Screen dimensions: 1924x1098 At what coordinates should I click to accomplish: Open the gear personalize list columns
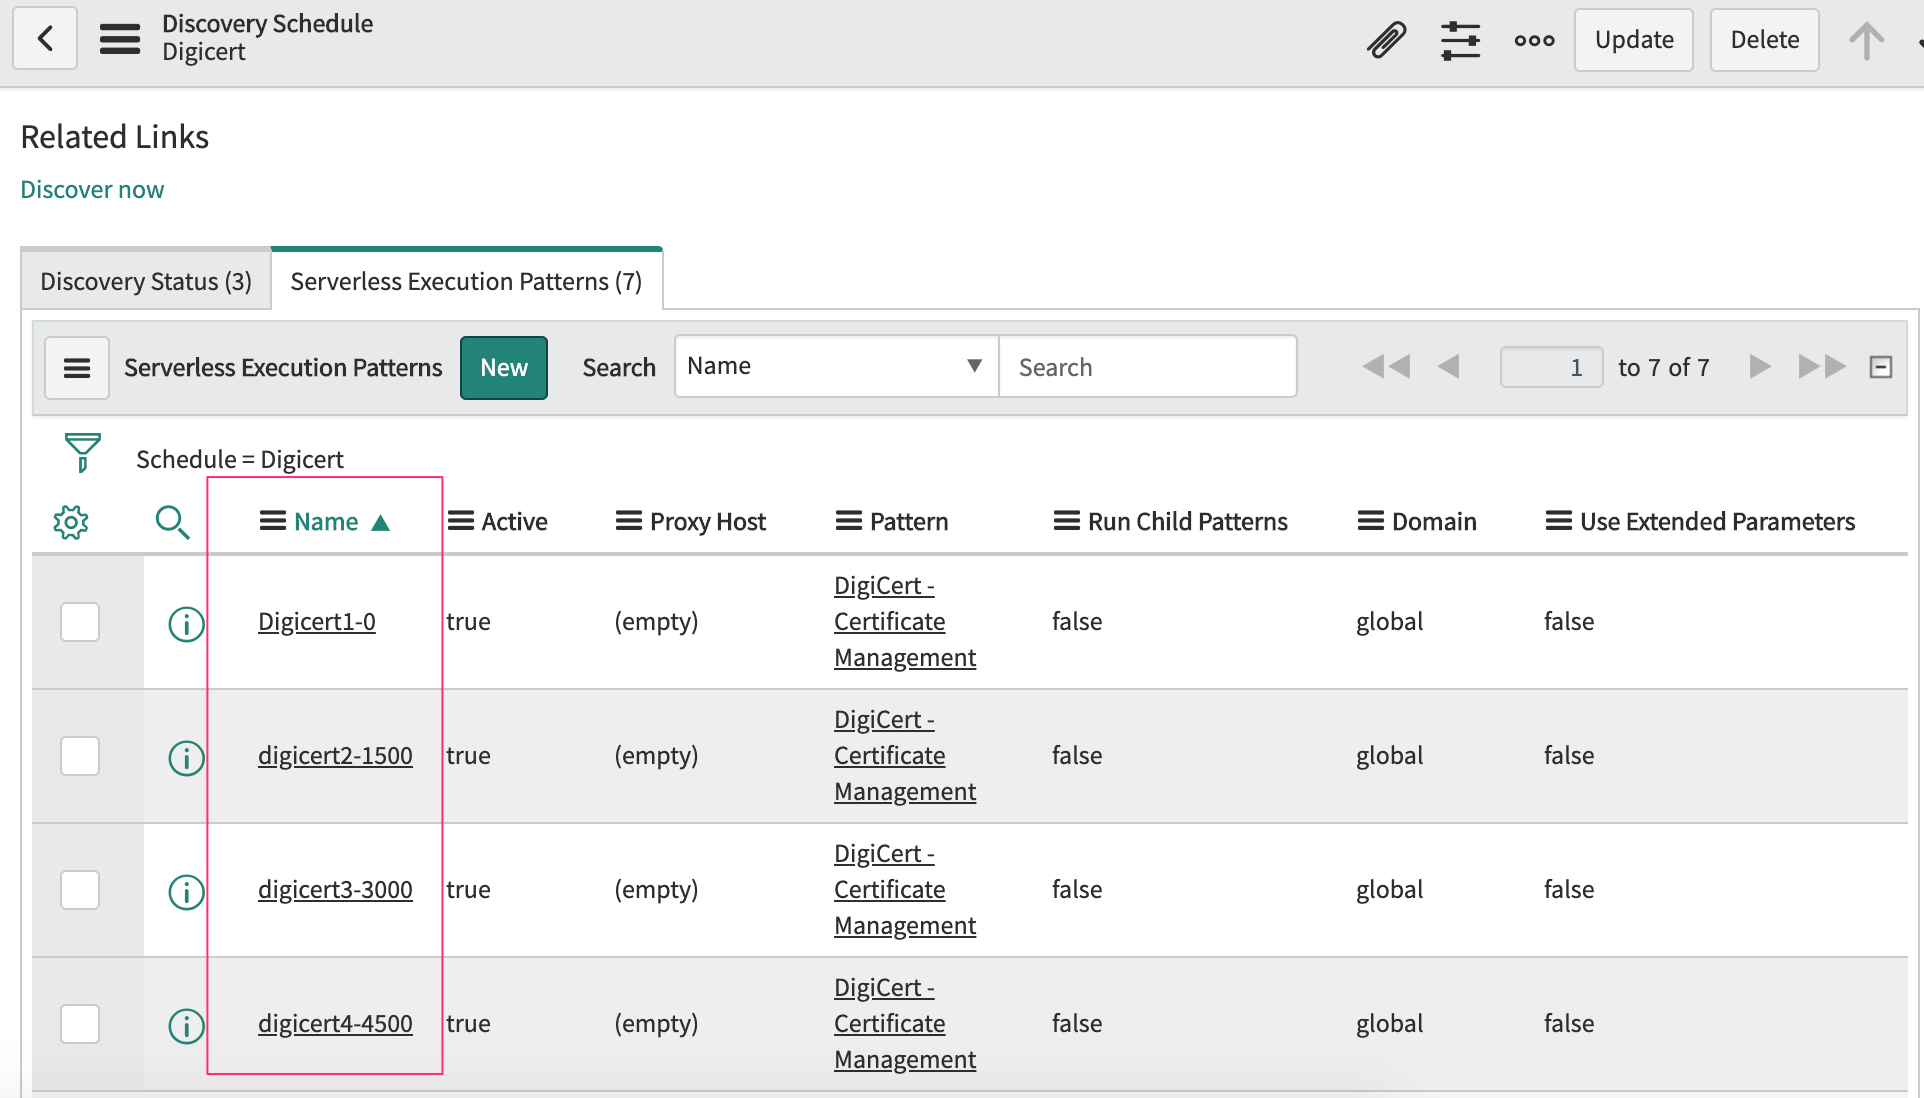(71, 522)
